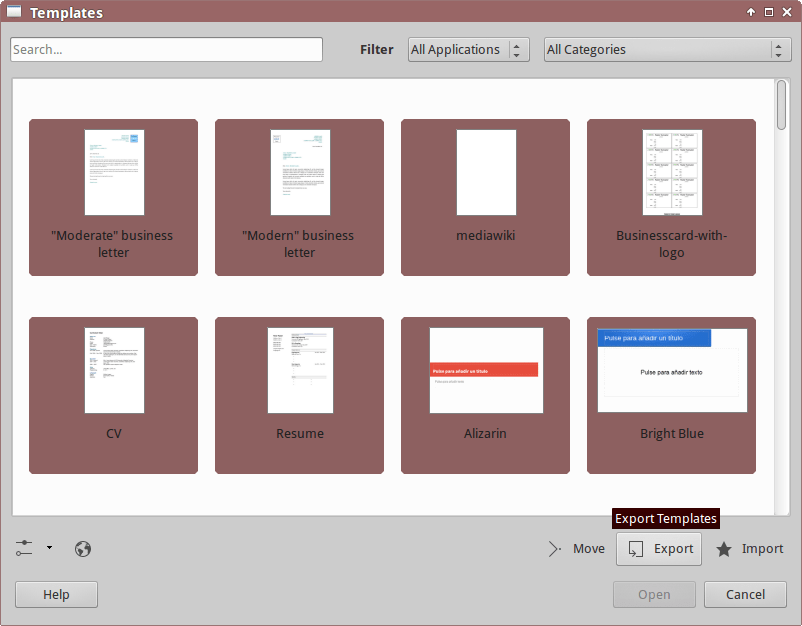Click the roll-up arrow in title bar

750,12
